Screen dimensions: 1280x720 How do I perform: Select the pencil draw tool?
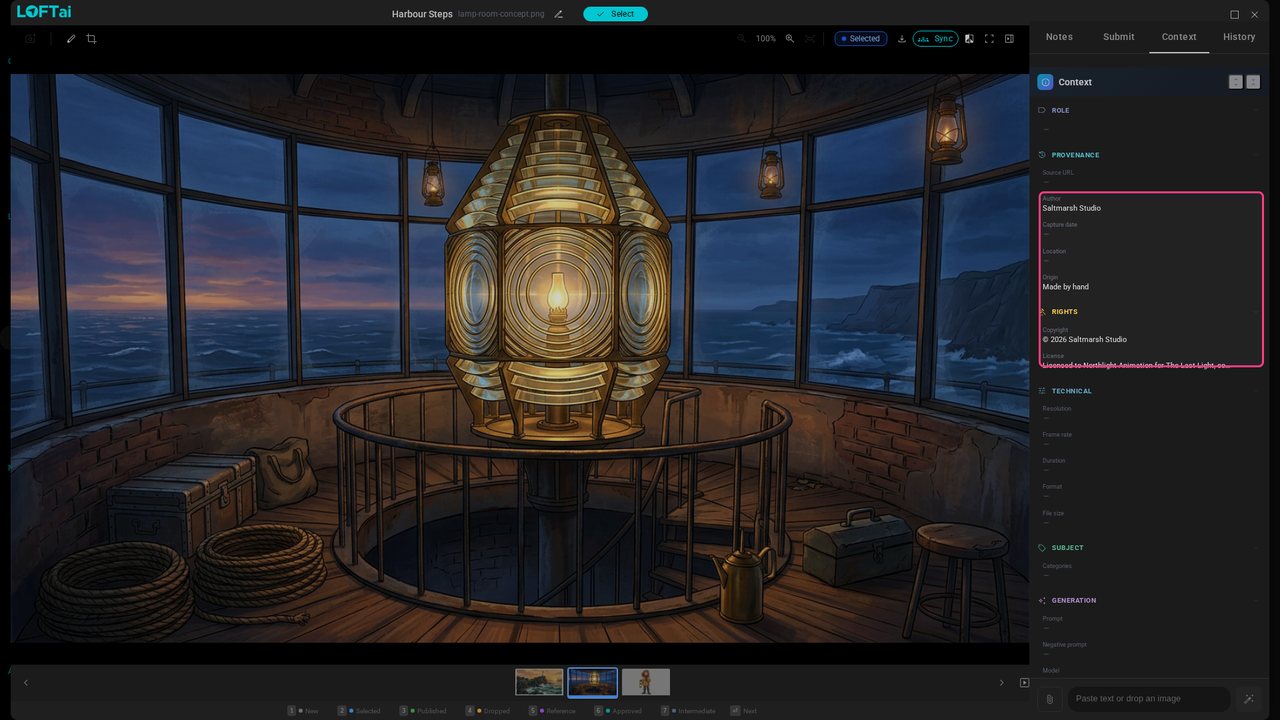click(71, 39)
